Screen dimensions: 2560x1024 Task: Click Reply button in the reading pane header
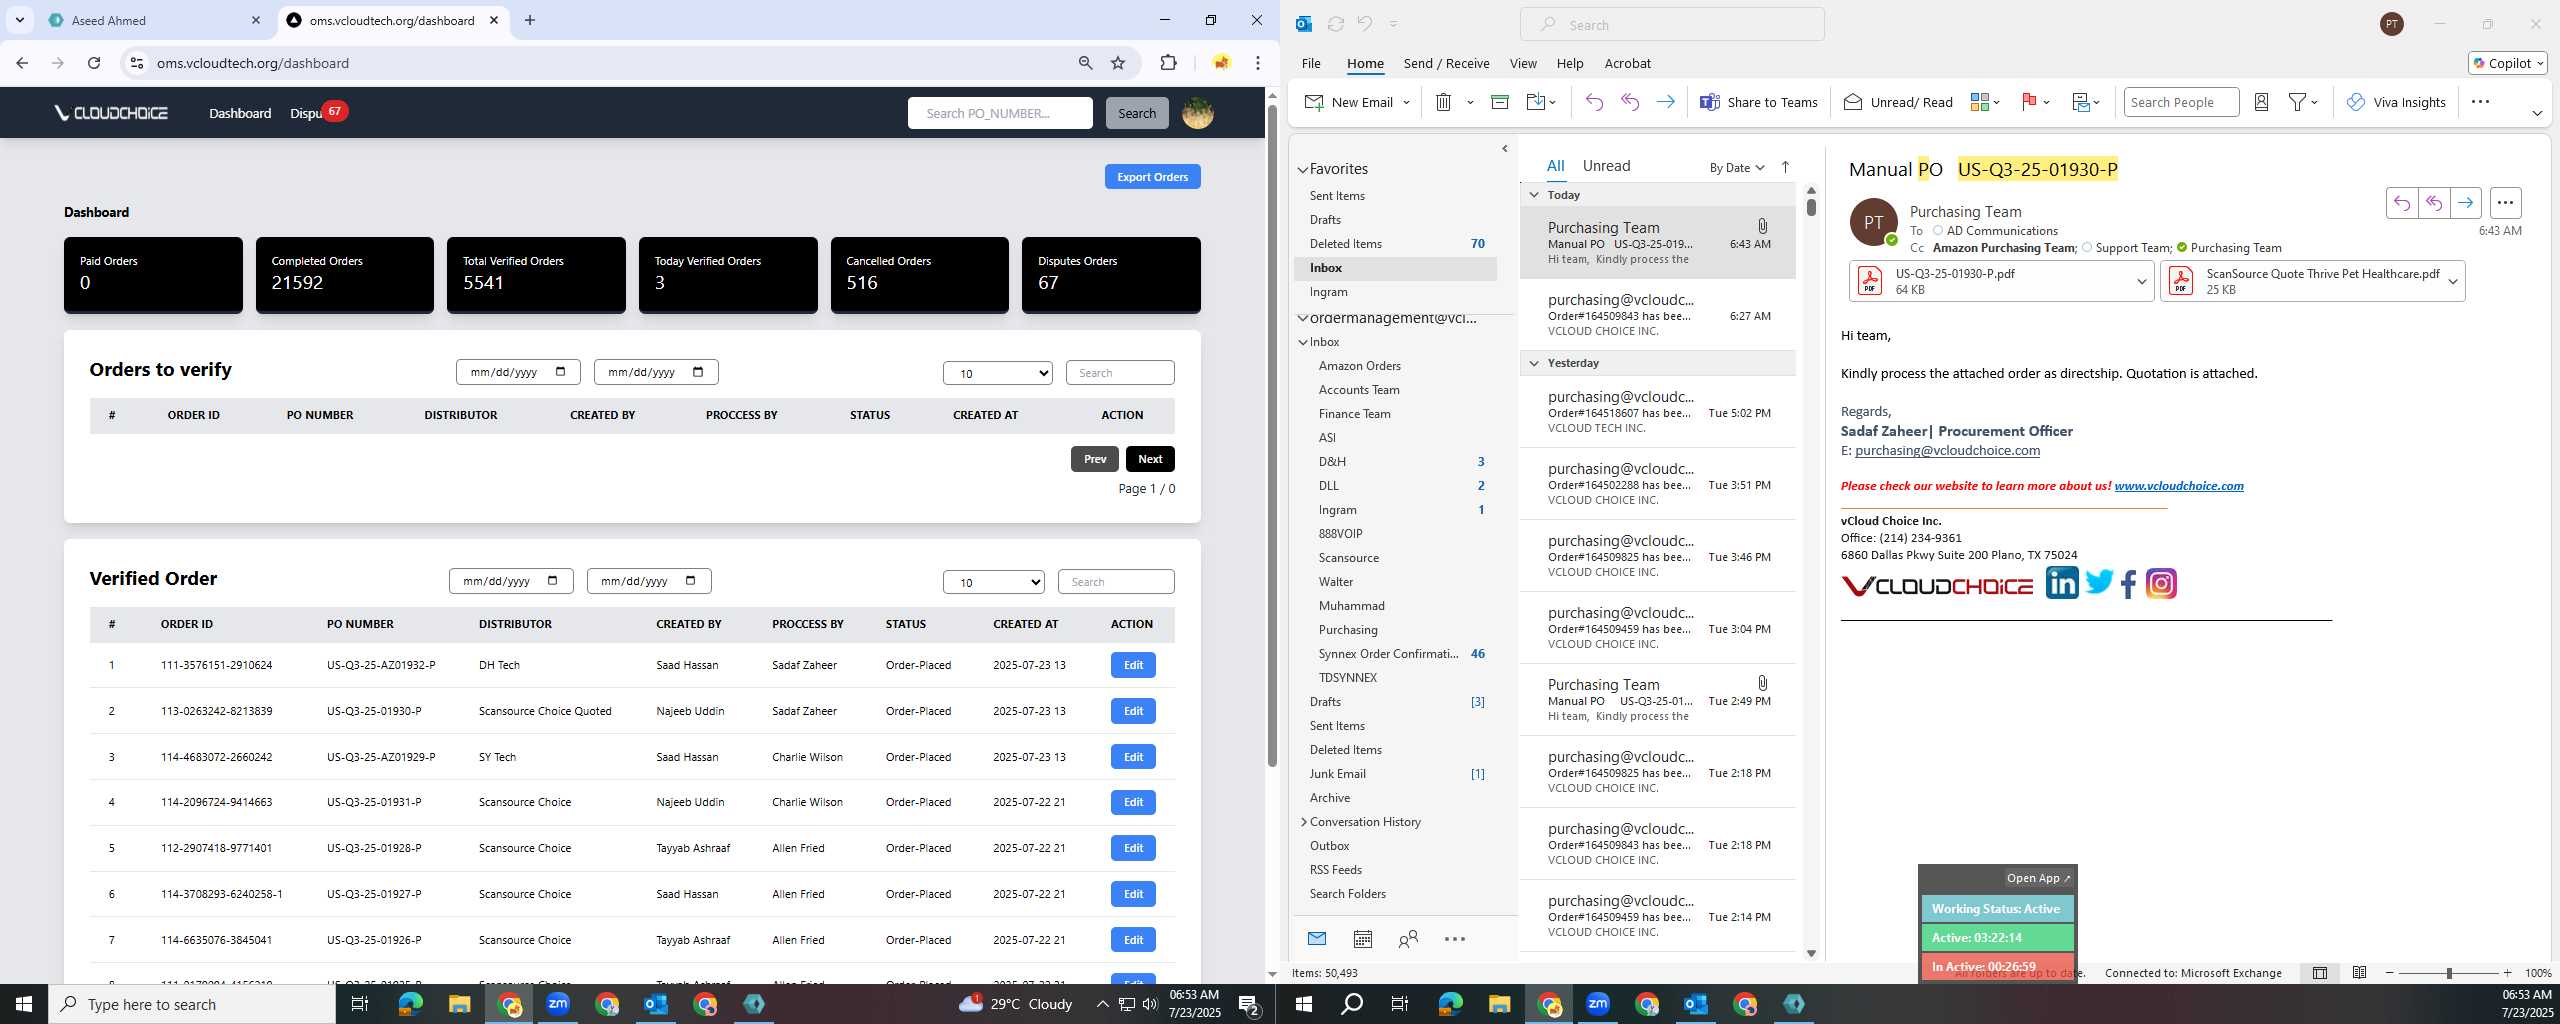(x=2401, y=203)
